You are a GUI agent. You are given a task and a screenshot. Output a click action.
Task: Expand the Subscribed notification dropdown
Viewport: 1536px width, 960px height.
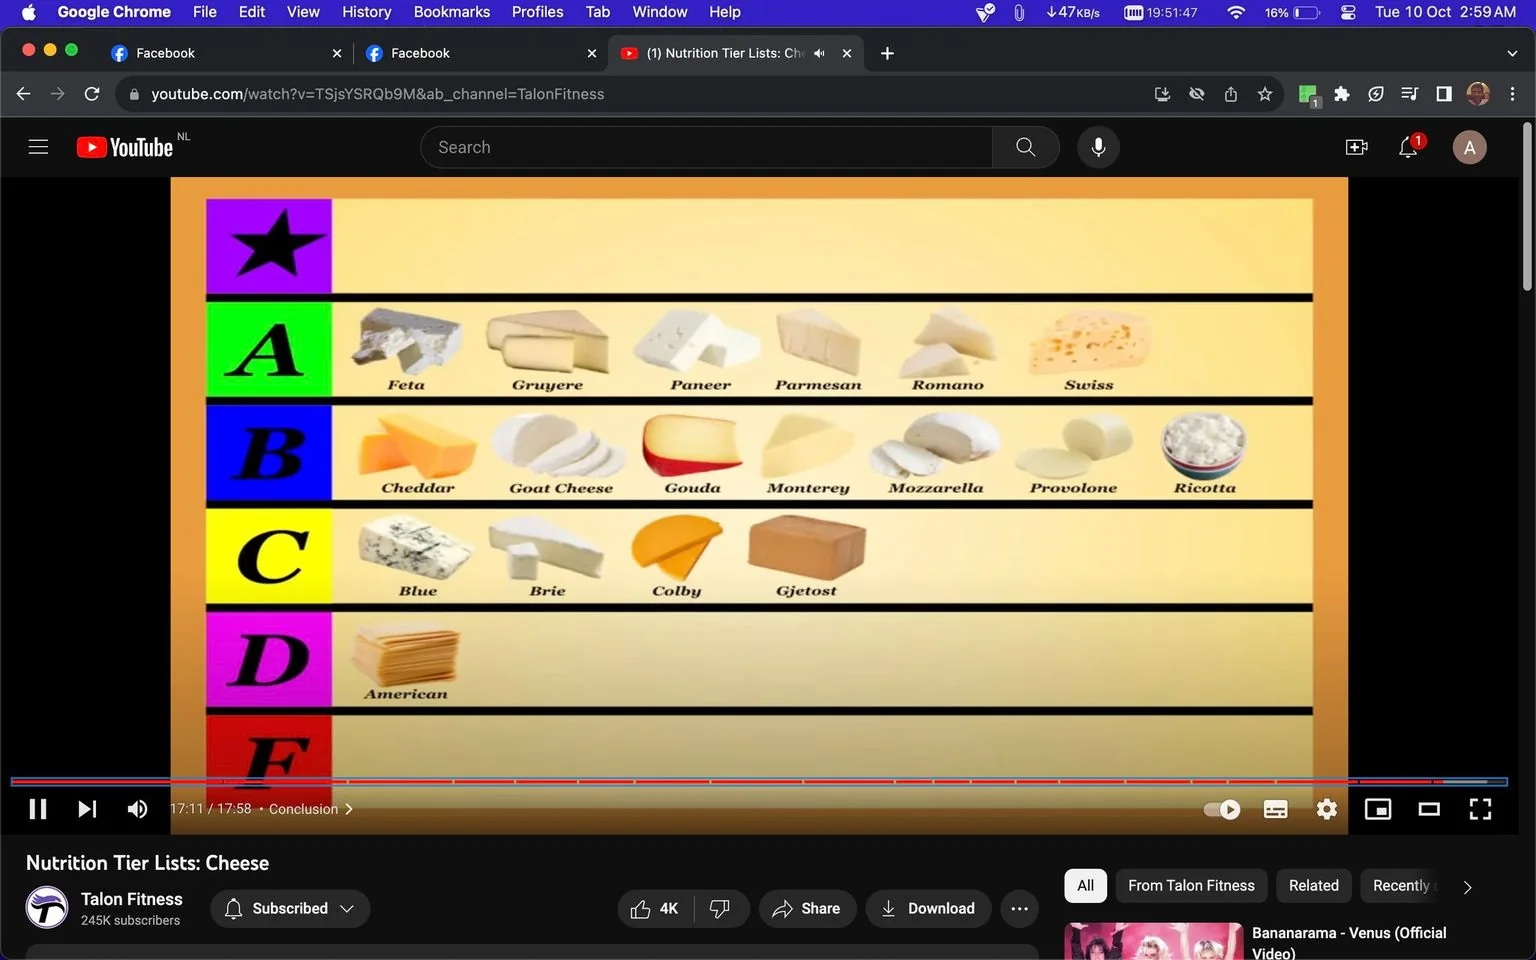[x=290, y=908]
